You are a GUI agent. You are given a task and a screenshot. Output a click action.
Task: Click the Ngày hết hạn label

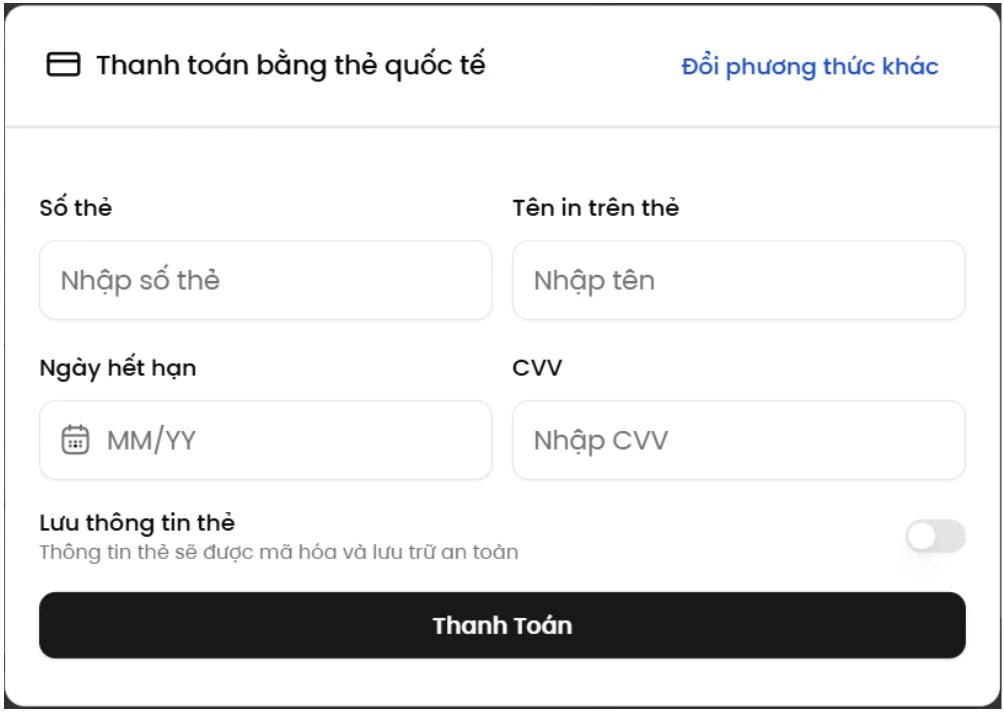point(118,368)
